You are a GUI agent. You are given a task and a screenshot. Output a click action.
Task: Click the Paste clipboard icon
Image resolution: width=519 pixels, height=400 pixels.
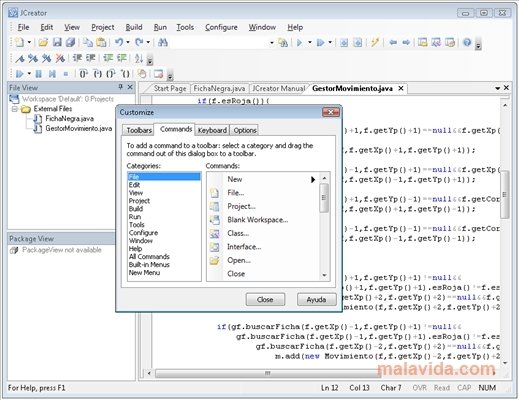[x=101, y=42]
